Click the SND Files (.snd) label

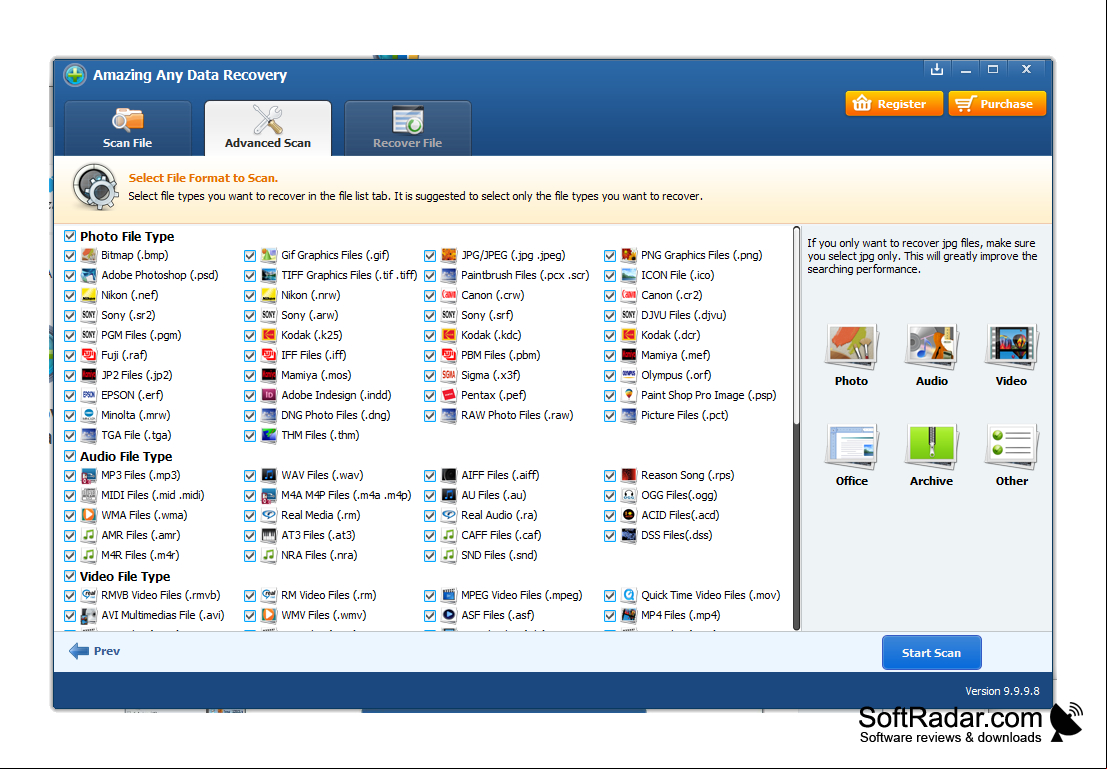(499, 555)
